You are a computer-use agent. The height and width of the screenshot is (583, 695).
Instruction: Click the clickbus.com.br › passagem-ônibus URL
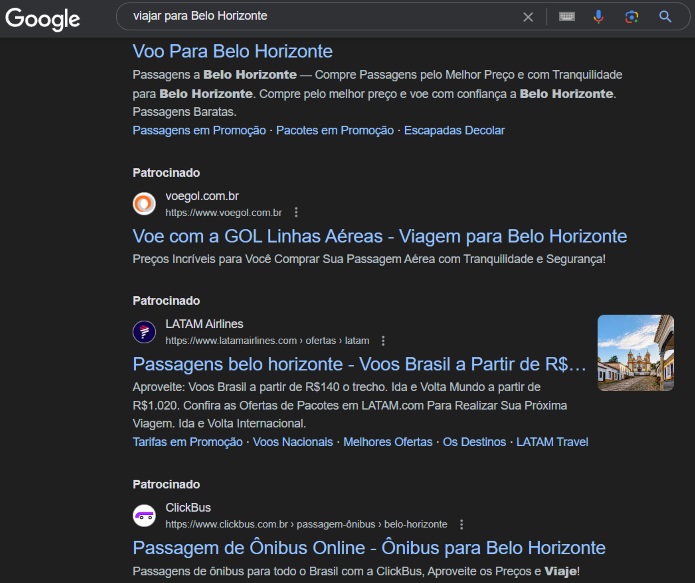[x=306, y=524]
